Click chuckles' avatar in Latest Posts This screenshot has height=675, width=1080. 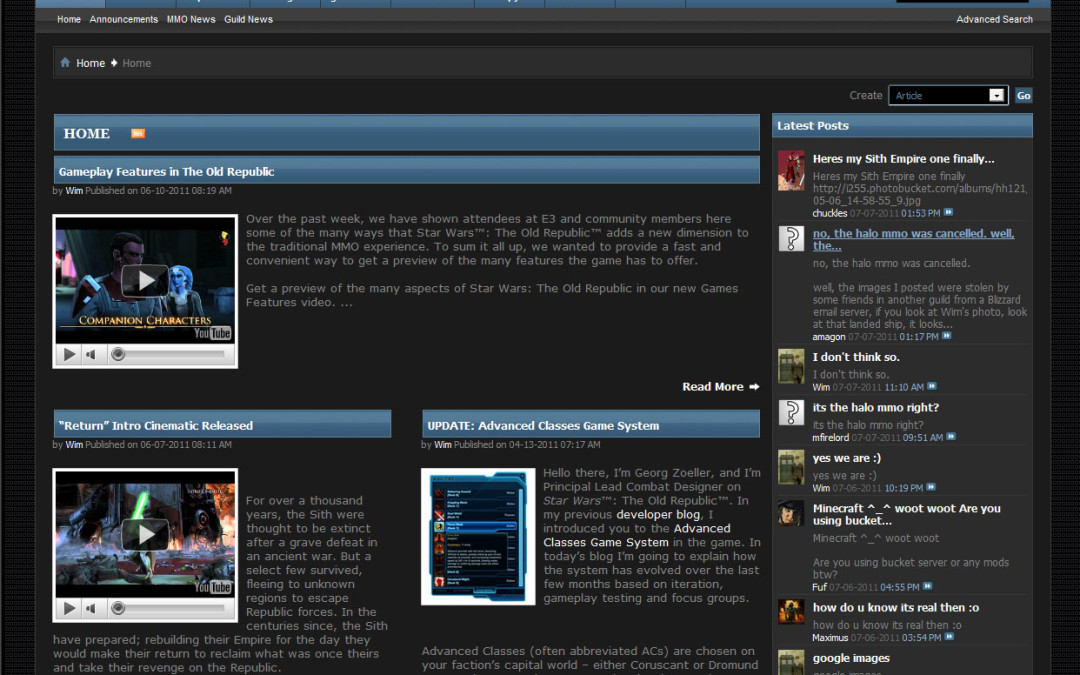coord(791,170)
